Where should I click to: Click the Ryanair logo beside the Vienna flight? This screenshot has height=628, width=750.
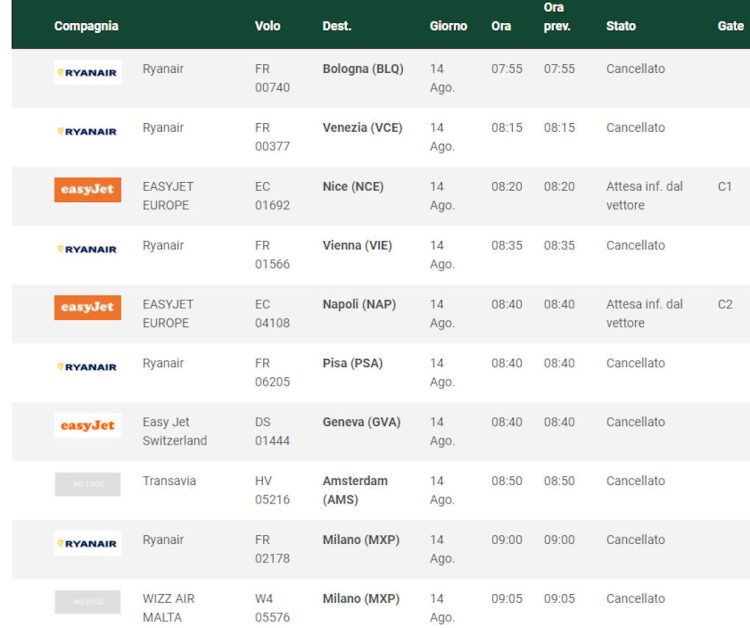[88, 249]
